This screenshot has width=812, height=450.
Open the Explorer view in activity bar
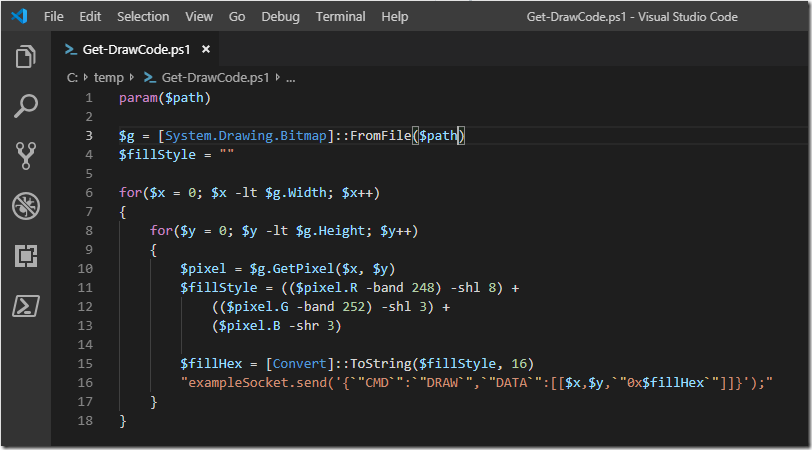tap(26, 56)
